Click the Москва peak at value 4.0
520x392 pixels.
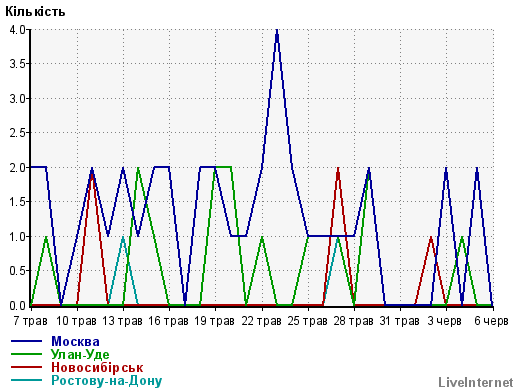pyautogui.click(x=277, y=31)
